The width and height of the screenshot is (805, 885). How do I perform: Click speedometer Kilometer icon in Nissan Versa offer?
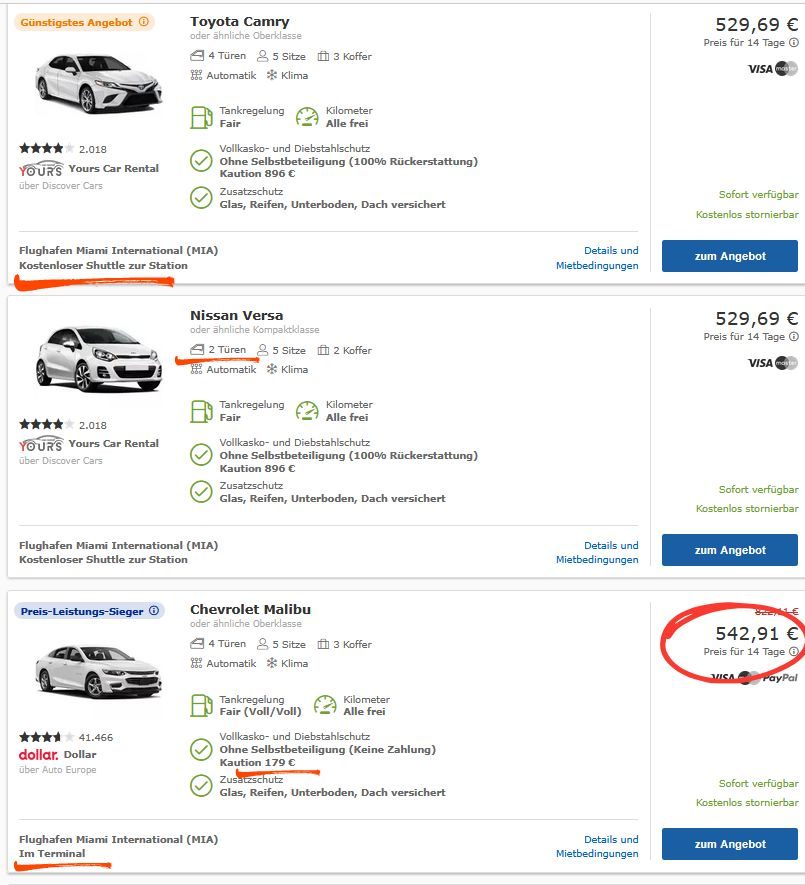tap(307, 411)
